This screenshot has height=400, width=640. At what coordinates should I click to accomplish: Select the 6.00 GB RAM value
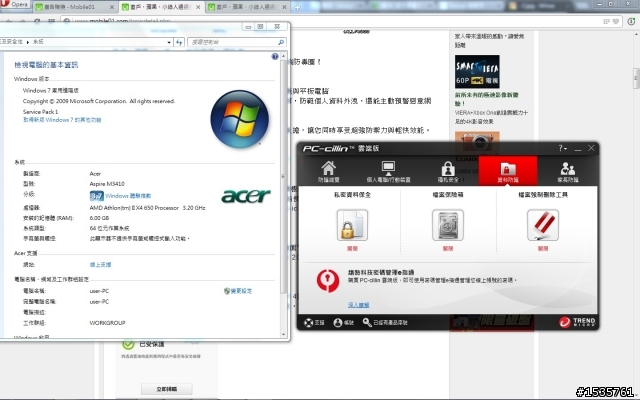click(x=99, y=218)
